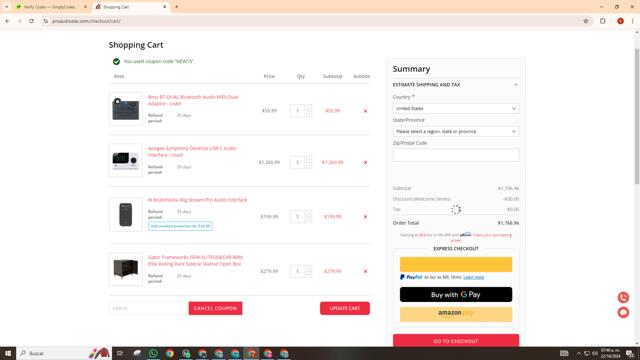Remove the Boss BT-DUAL adaptor from cart
The width and height of the screenshot is (640, 360).
(365, 111)
